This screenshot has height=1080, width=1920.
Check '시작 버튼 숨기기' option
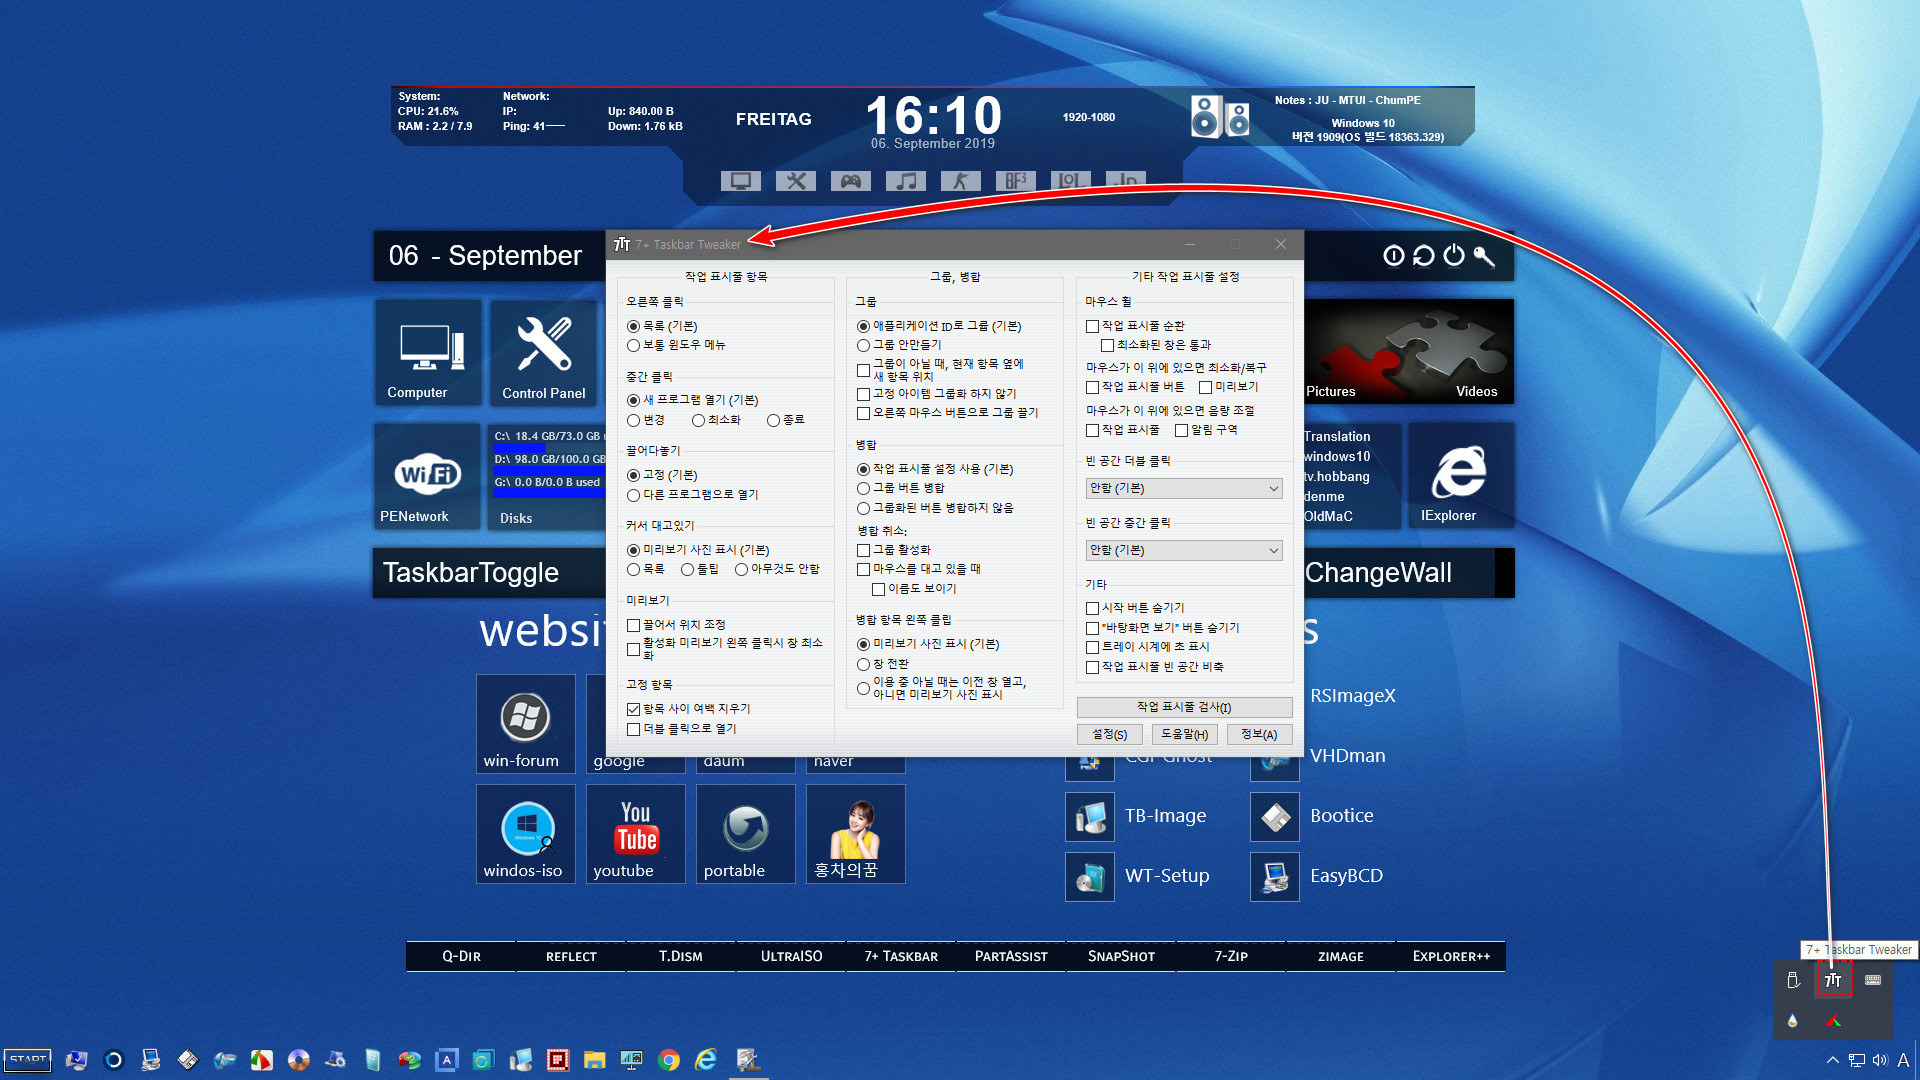tap(1092, 608)
